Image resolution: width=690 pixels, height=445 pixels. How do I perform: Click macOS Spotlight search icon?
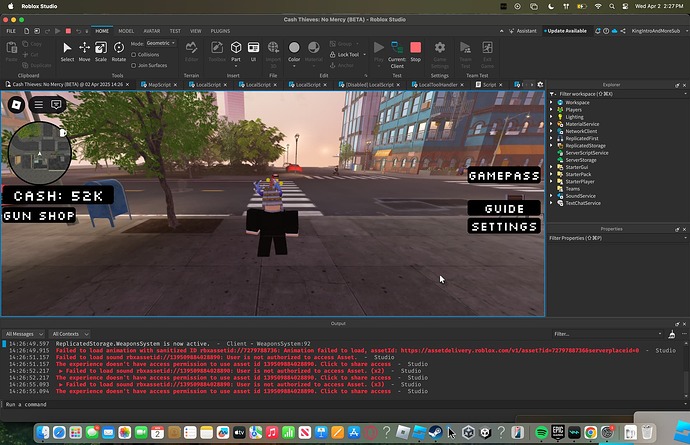pos(612,7)
